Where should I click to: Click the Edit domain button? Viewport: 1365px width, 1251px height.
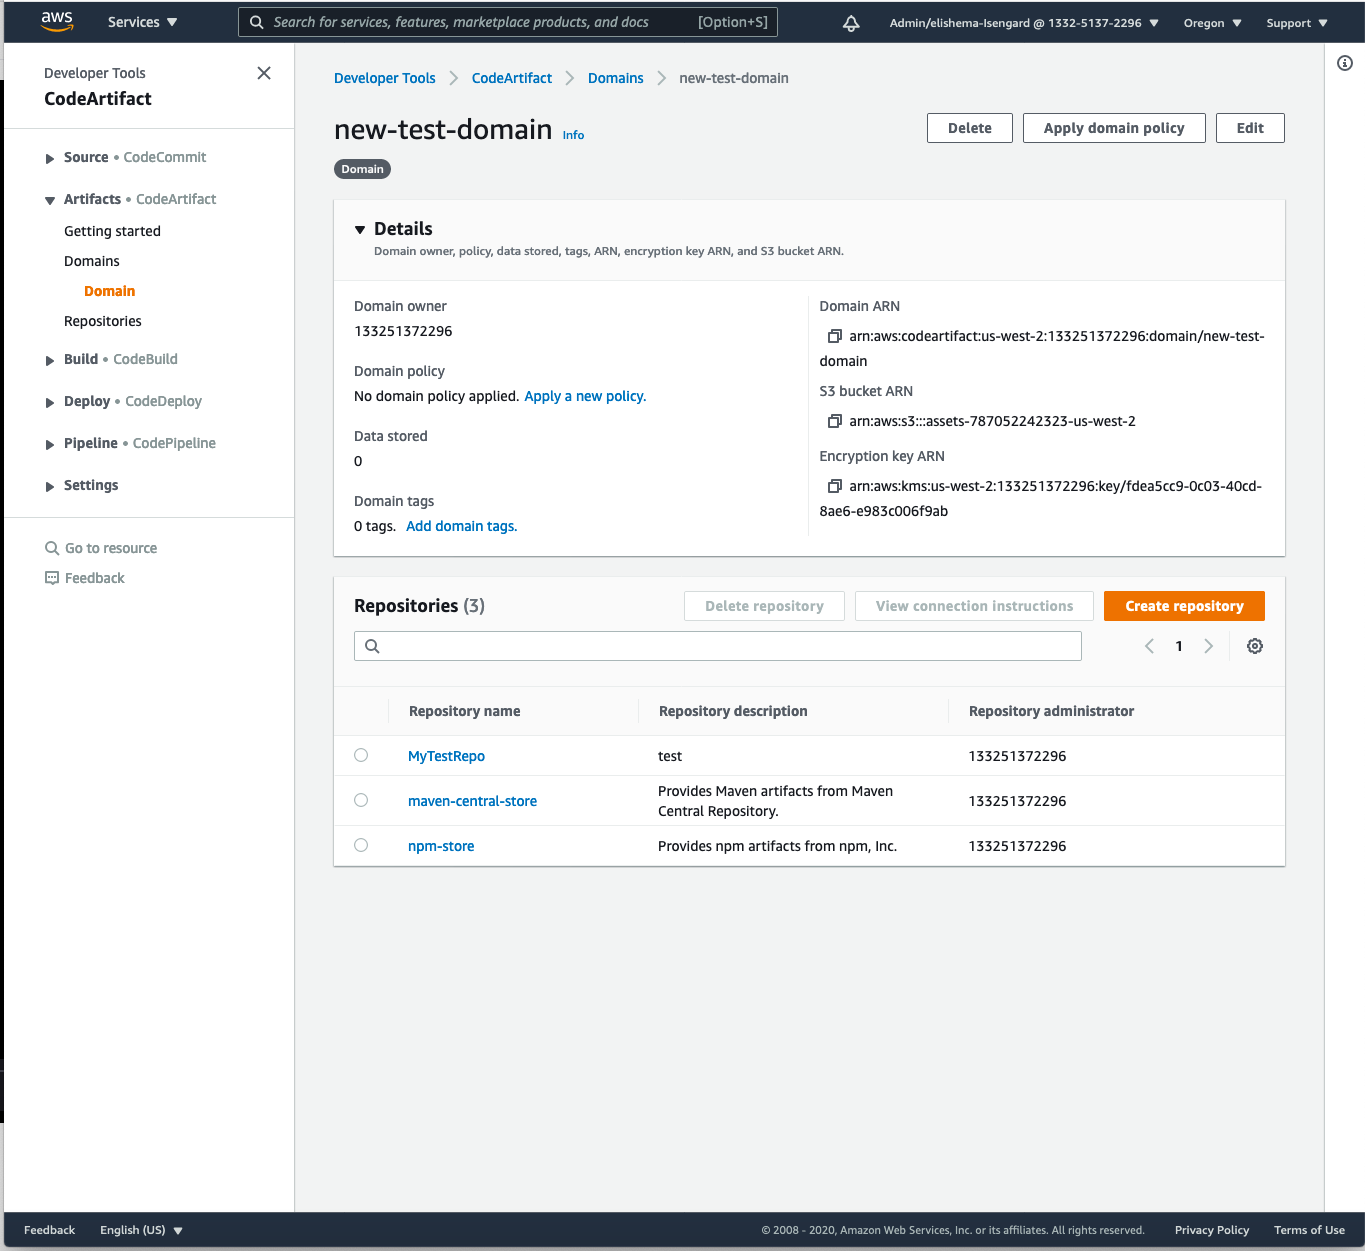pos(1250,128)
